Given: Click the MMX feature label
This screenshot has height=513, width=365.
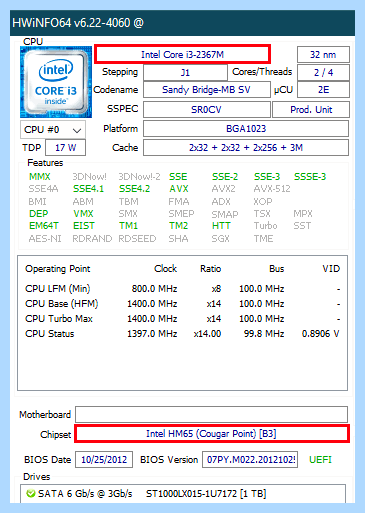Looking at the screenshot, I should 40,177.
